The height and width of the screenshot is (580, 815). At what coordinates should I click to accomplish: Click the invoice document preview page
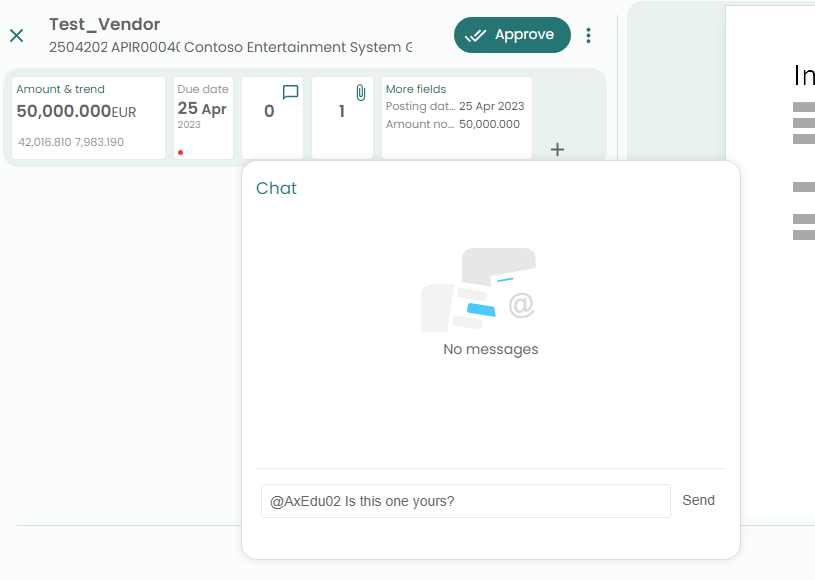point(770,260)
